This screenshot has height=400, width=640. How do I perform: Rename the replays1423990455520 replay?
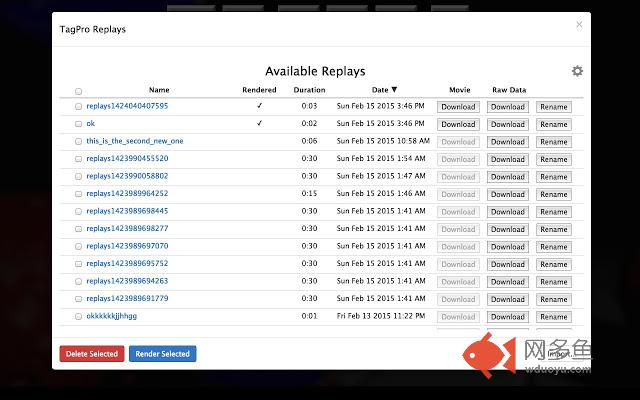click(x=553, y=159)
